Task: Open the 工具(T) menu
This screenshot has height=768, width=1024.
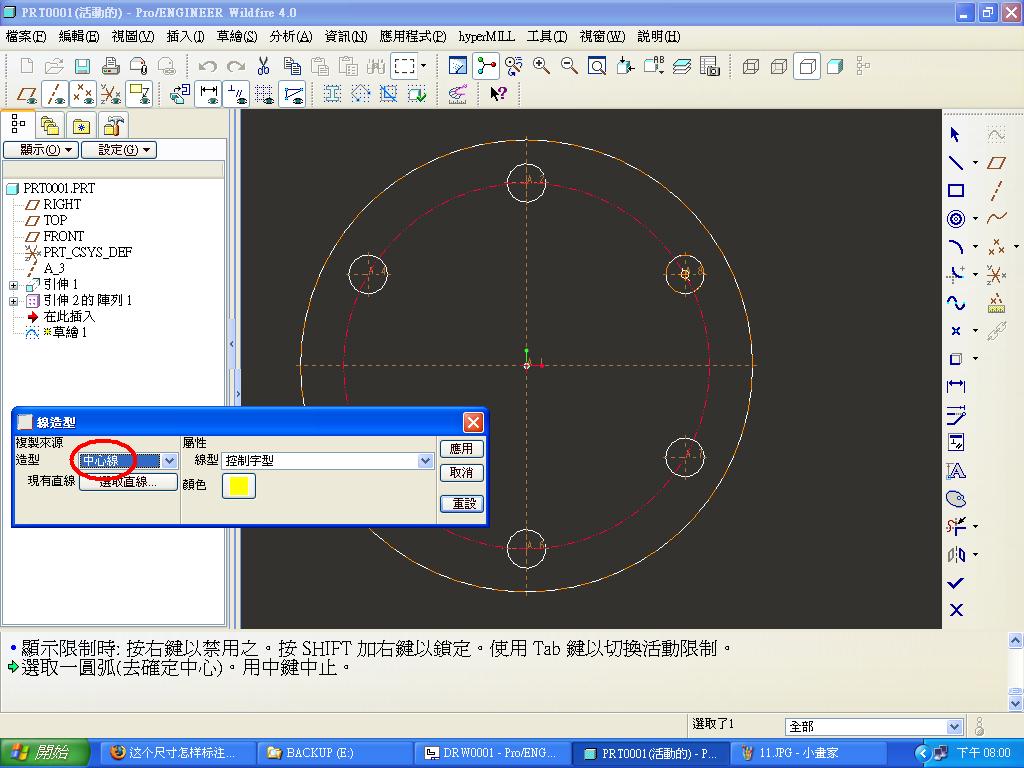Action: click(x=547, y=37)
